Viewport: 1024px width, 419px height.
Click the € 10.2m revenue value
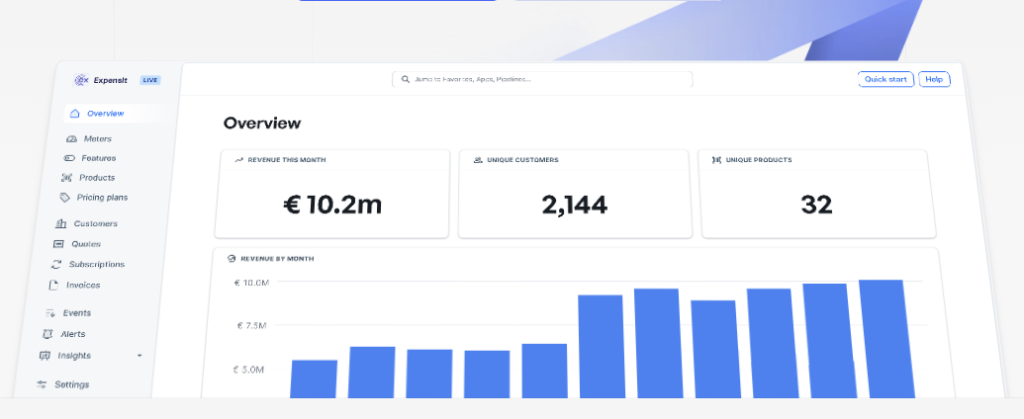332,205
